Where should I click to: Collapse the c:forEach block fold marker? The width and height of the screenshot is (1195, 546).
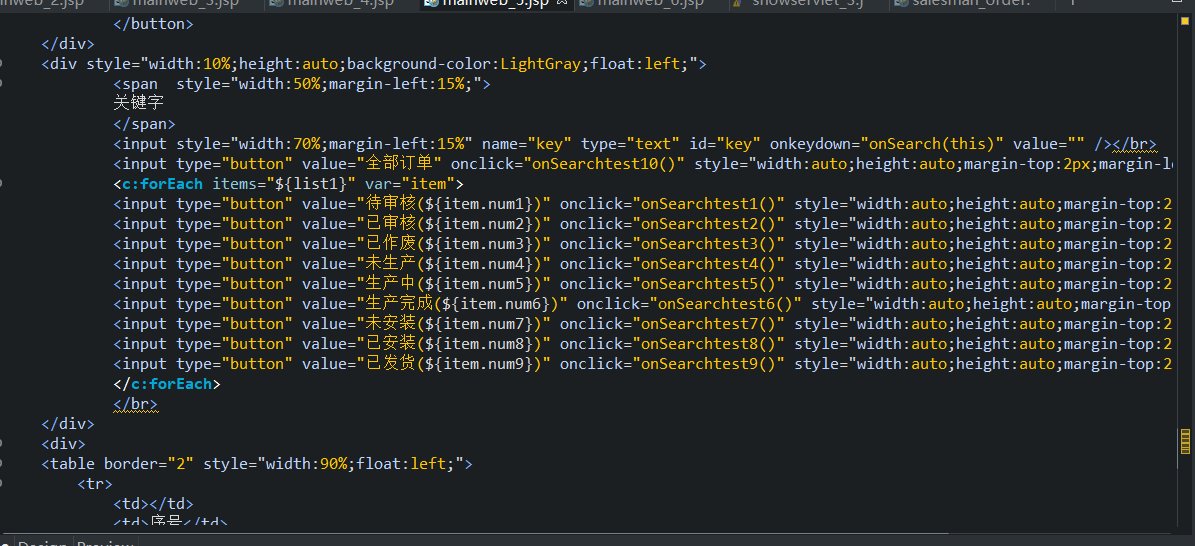(3, 184)
